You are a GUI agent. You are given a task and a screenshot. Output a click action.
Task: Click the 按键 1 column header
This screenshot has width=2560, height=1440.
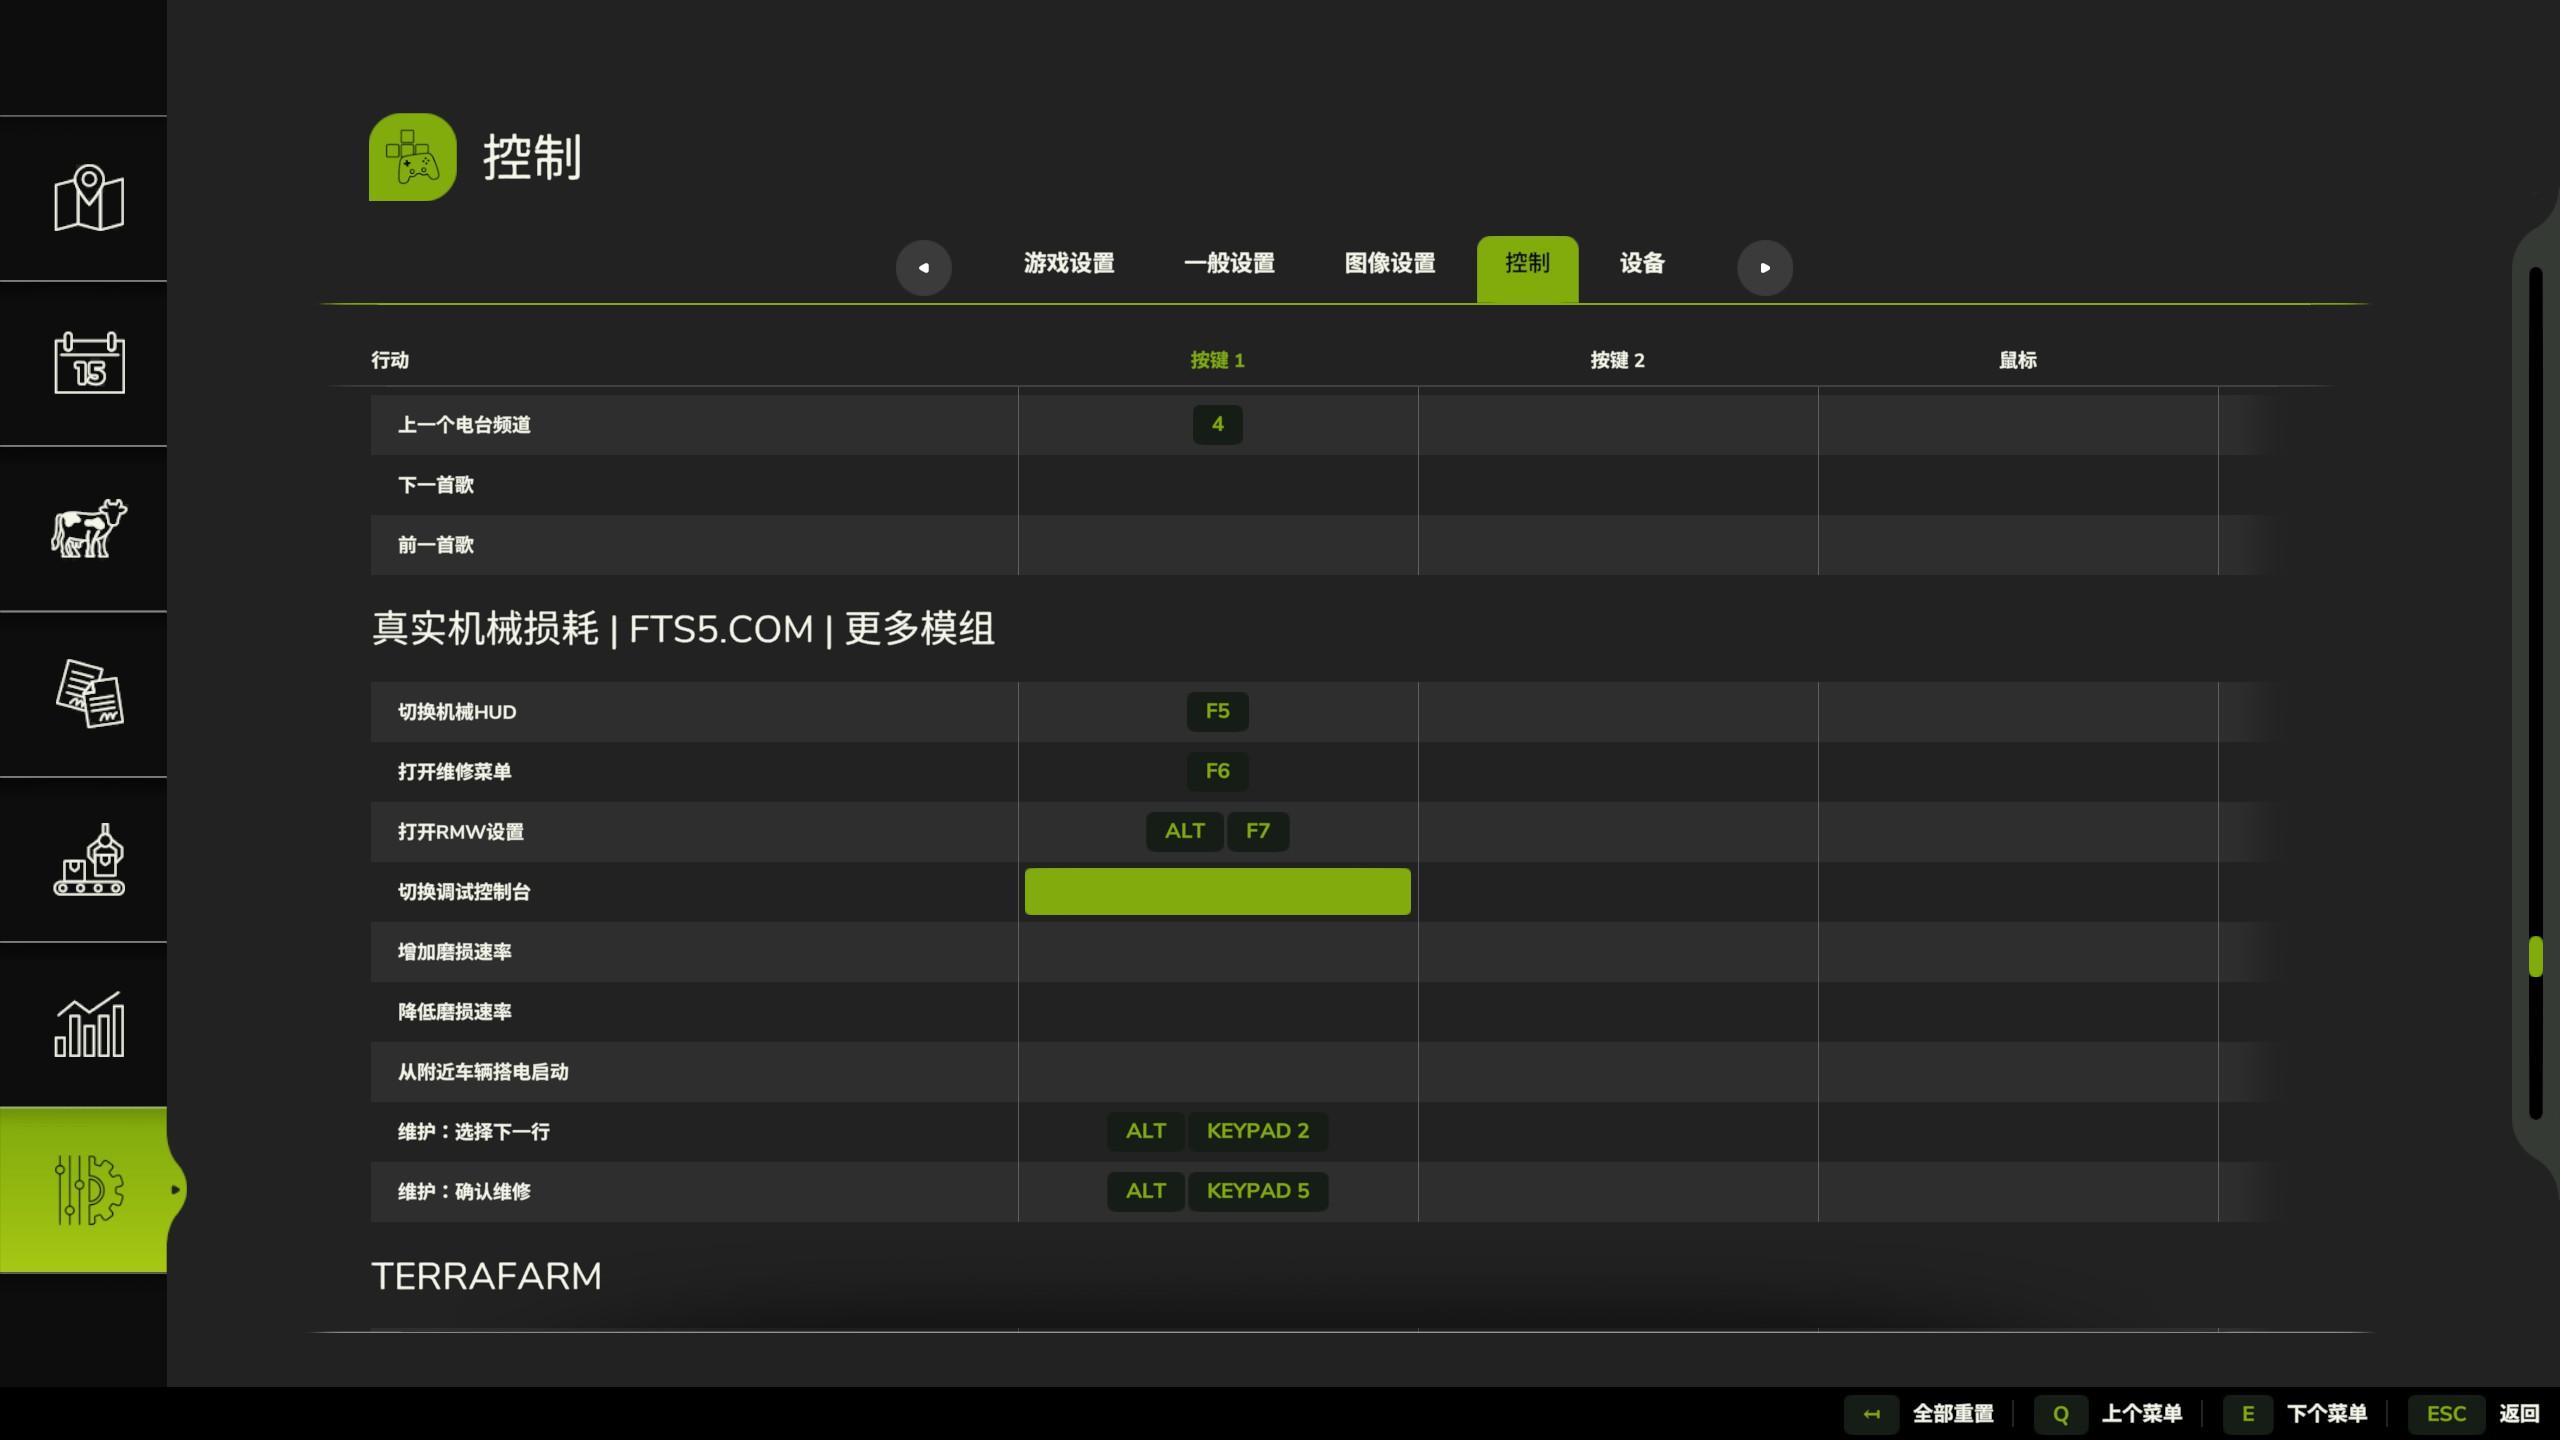pyautogui.click(x=1217, y=360)
